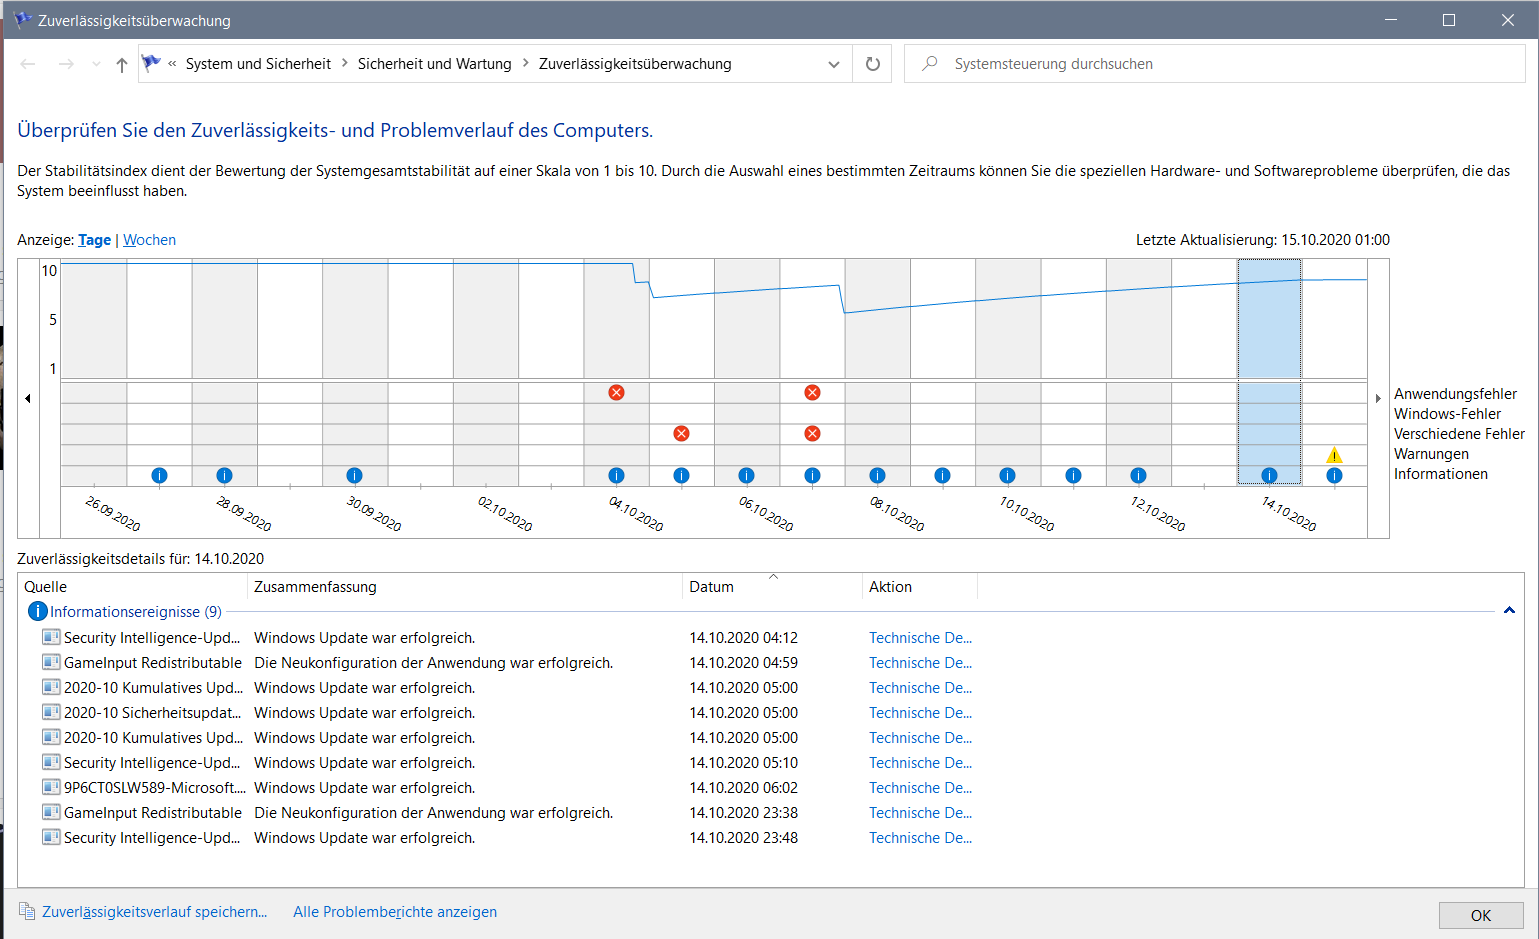Click the application failure icon on 04.10.2020

(616, 392)
